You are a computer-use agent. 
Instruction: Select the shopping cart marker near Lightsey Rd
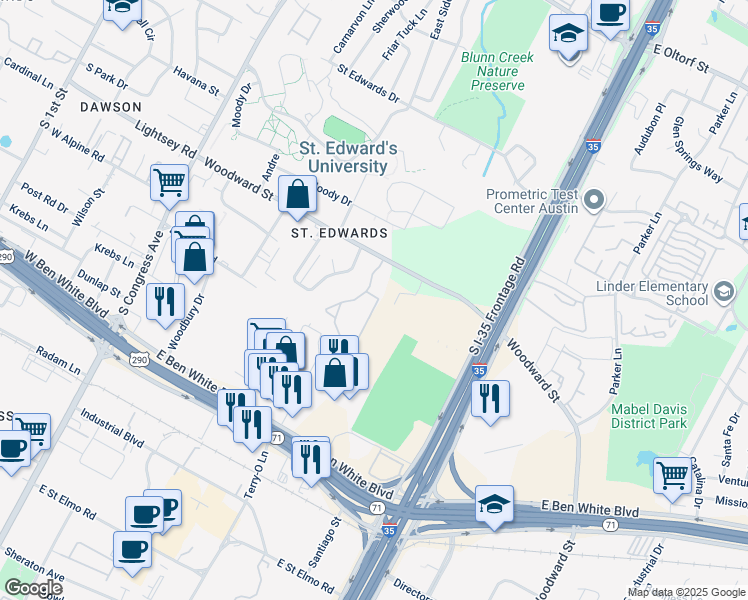click(169, 186)
